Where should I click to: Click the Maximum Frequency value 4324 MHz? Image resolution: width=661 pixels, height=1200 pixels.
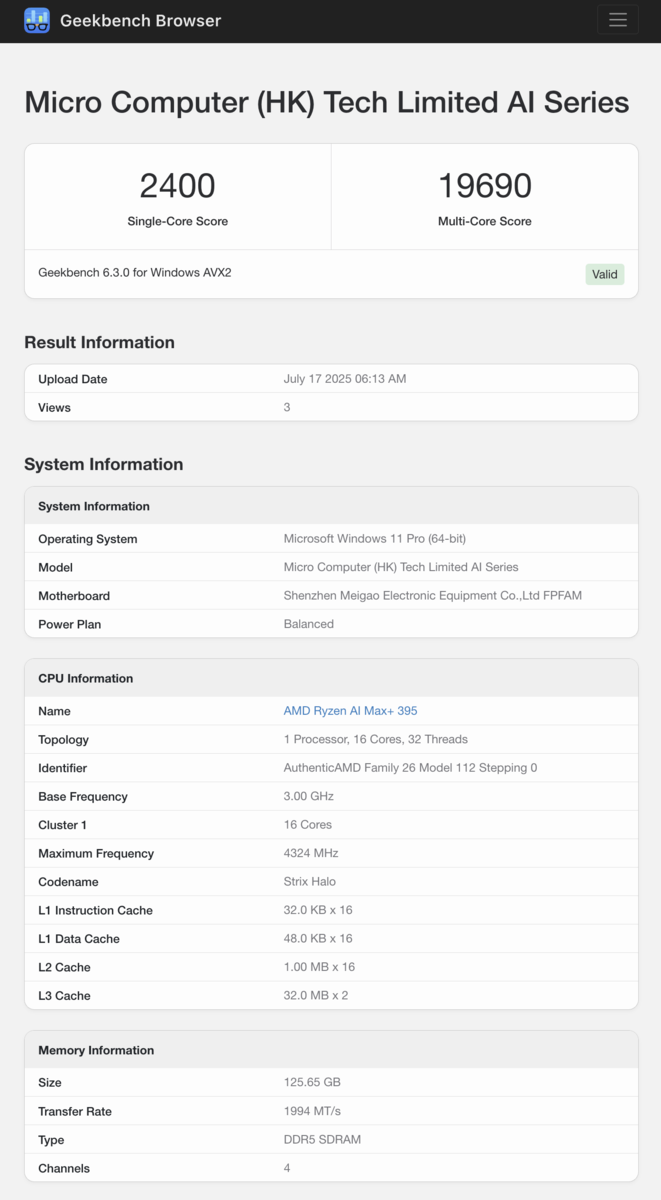click(311, 853)
